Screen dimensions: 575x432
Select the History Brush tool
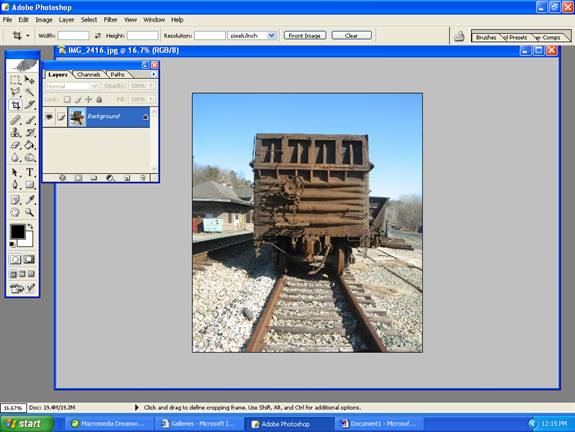pos(29,132)
